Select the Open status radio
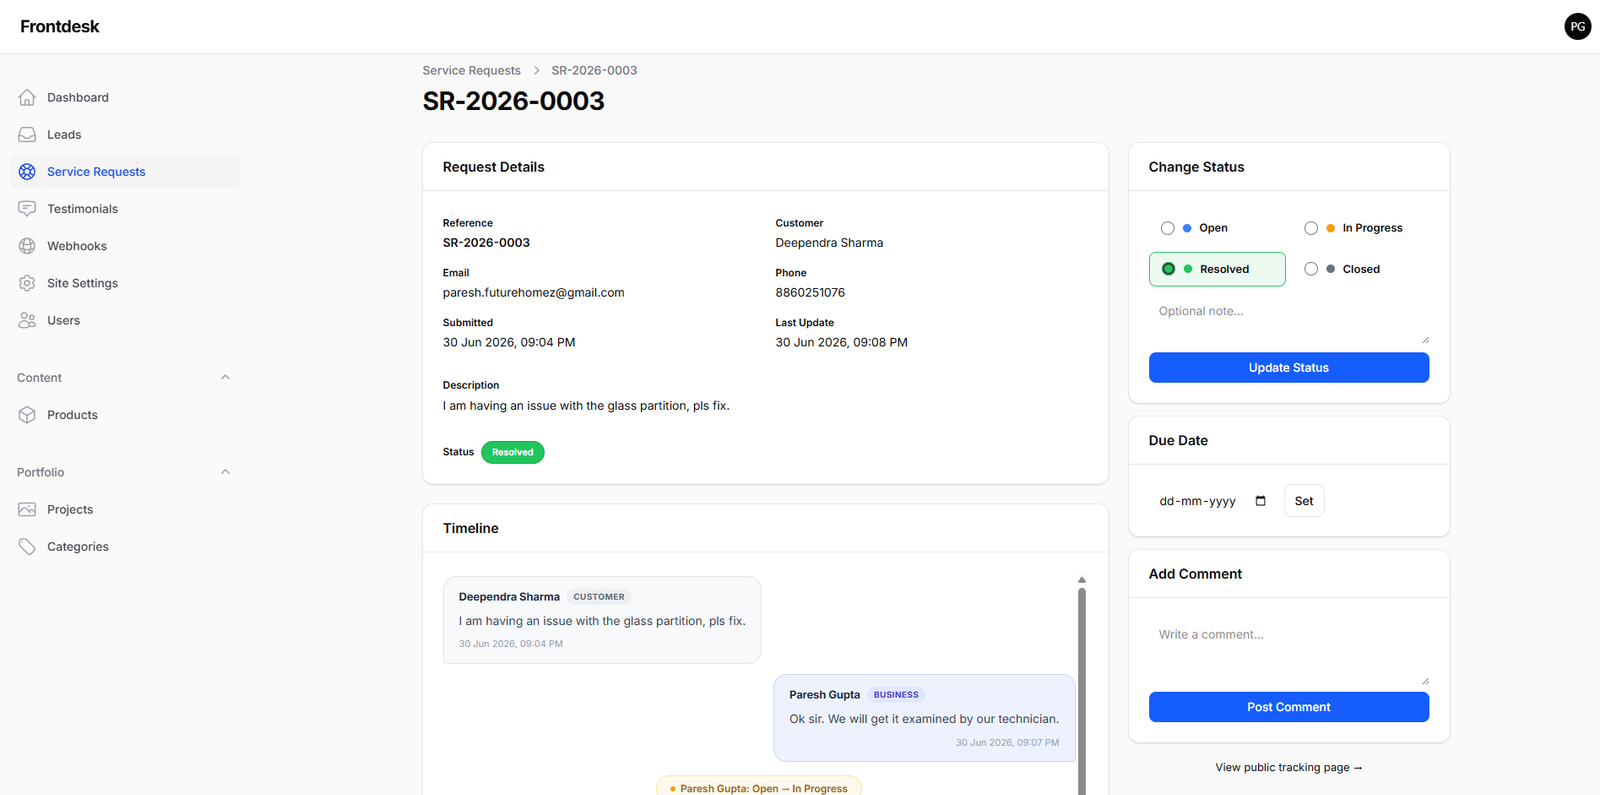Image resolution: width=1600 pixels, height=795 pixels. pos(1167,228)
